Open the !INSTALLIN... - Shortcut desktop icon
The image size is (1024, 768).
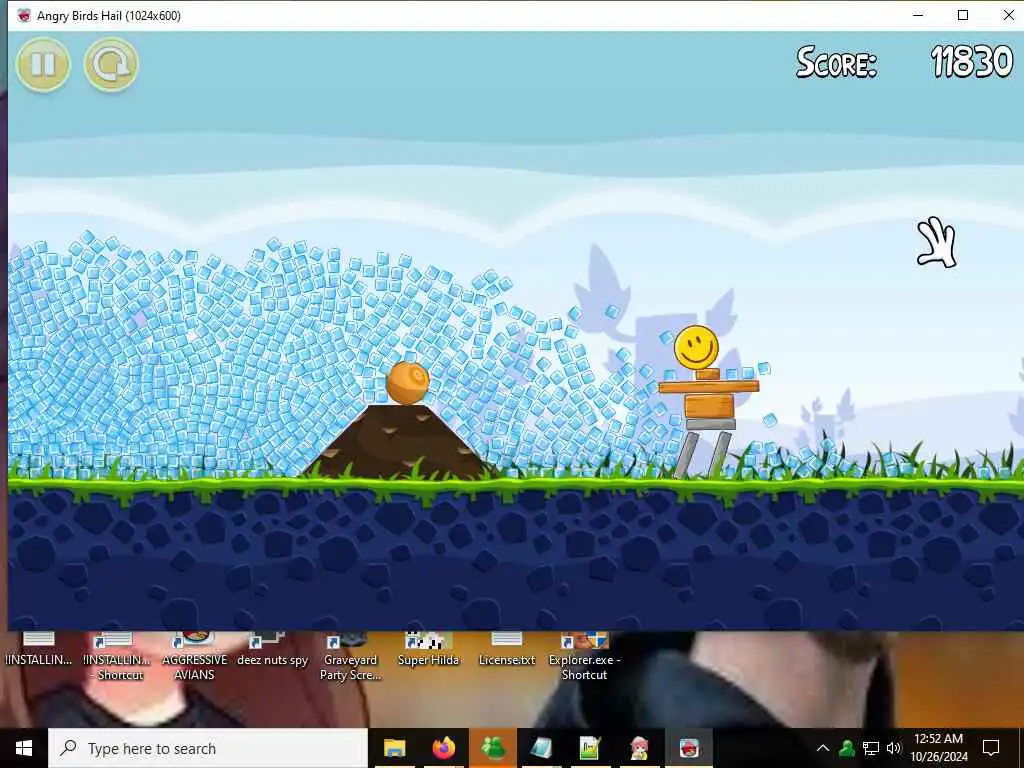click(117, 657)
